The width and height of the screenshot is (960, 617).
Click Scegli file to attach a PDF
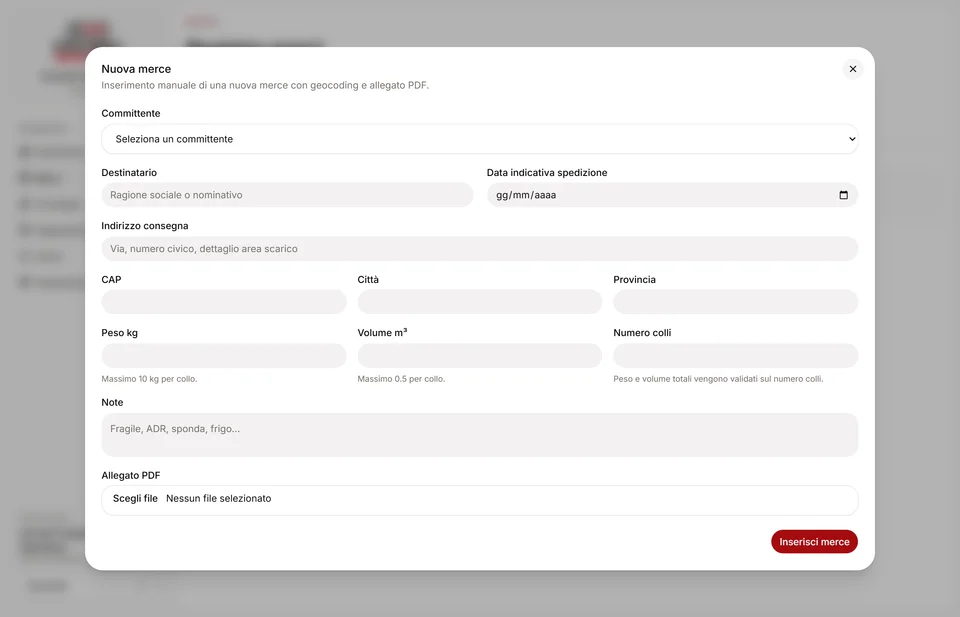[135, 498]
